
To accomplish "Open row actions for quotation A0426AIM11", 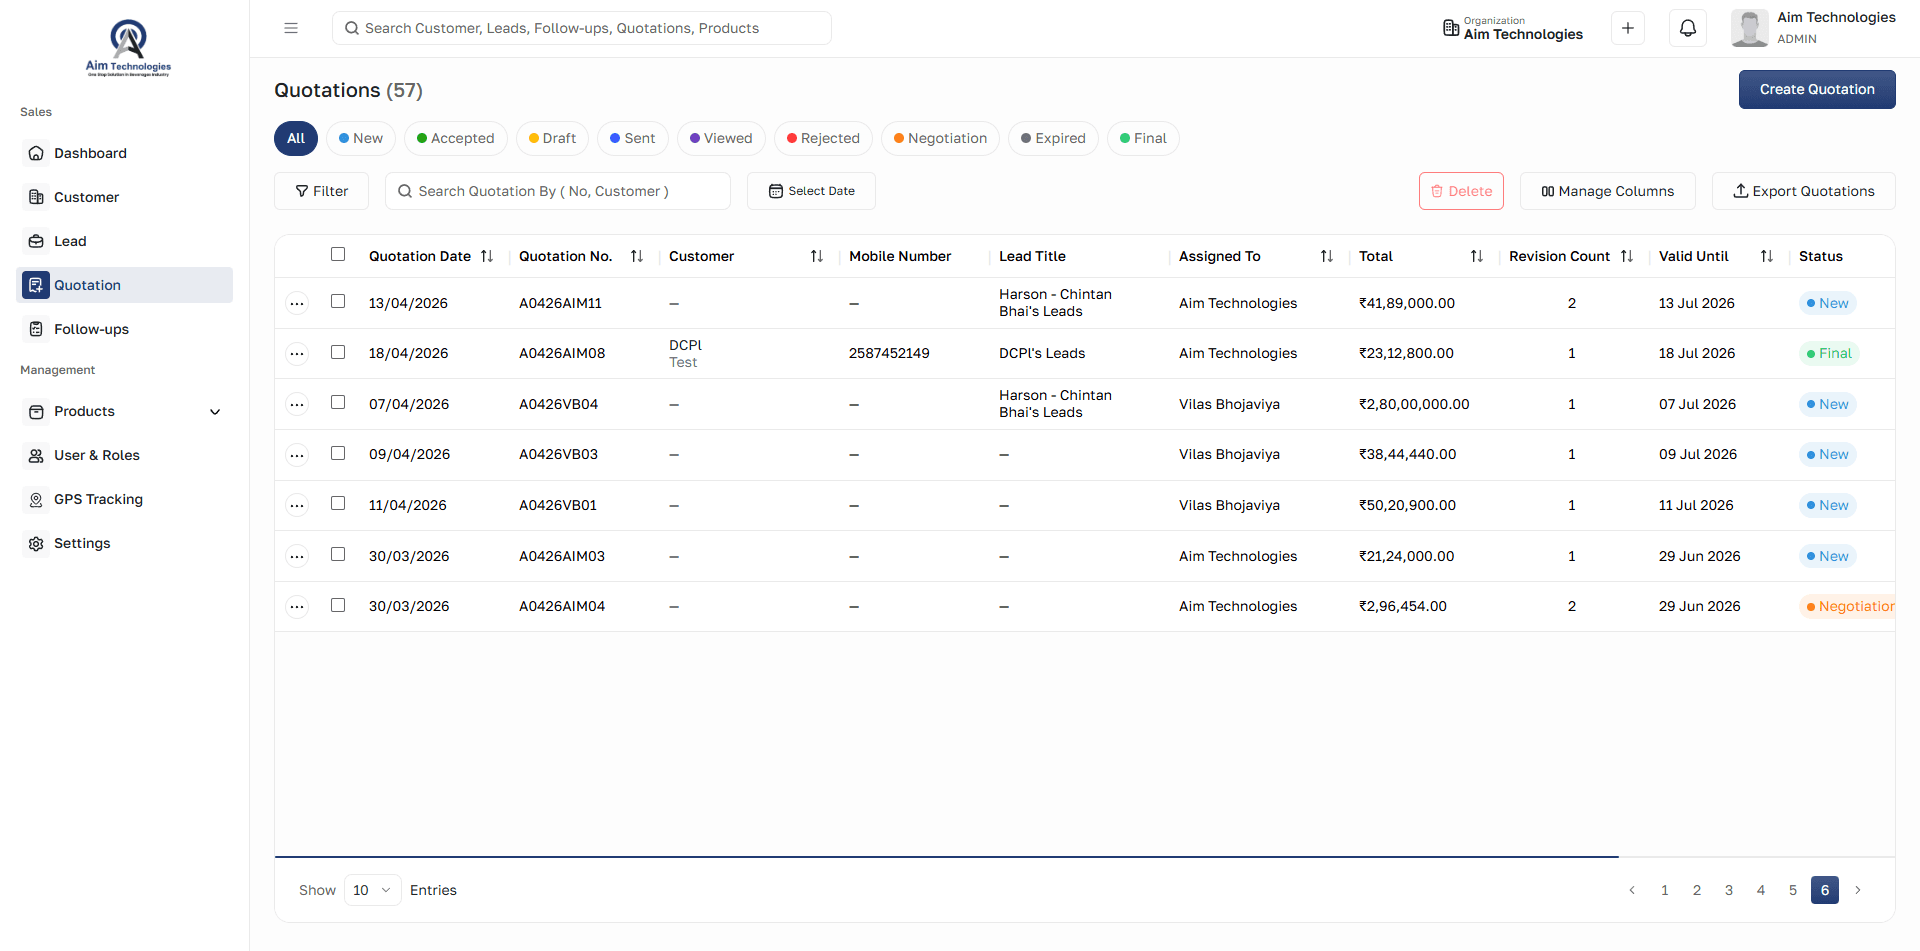I will coord(297,303).
